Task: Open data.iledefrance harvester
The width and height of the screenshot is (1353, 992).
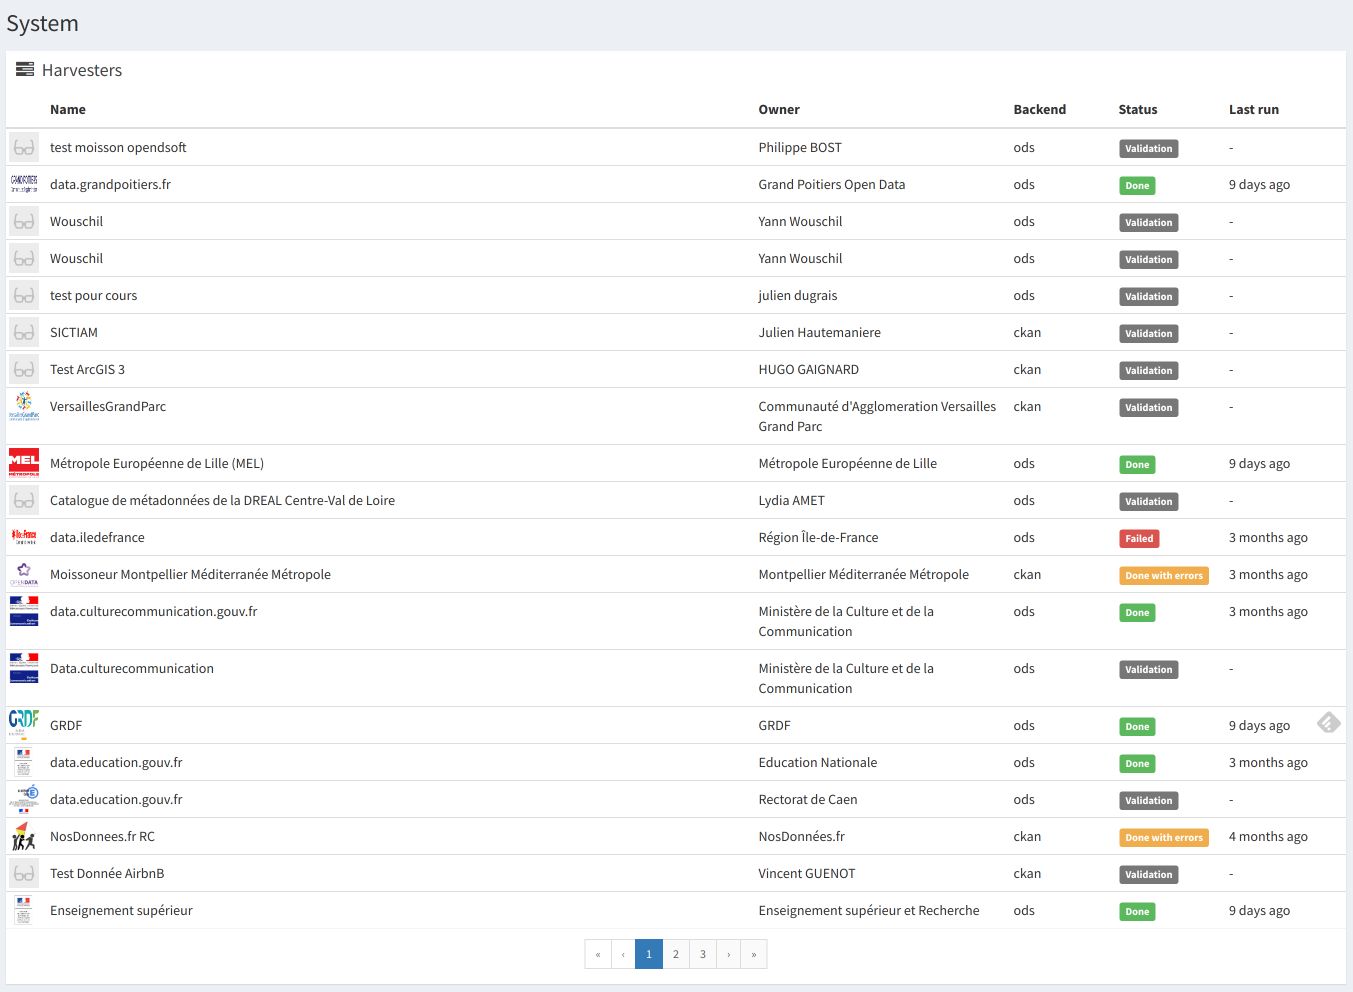Action: click(97, 537)
